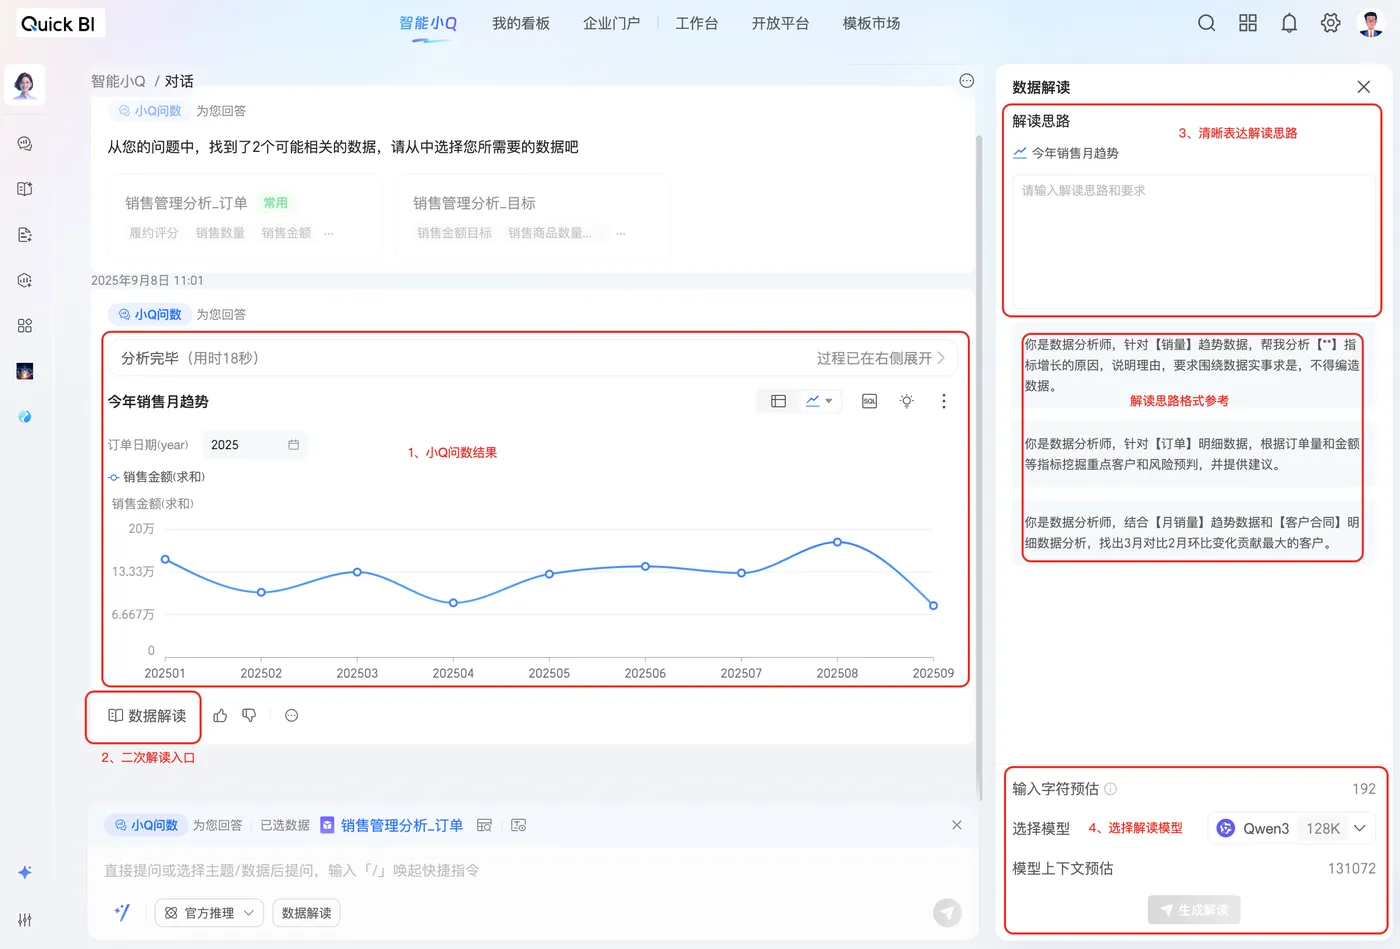Click the chat bubble icon beside the breadcrumb row

966,81
